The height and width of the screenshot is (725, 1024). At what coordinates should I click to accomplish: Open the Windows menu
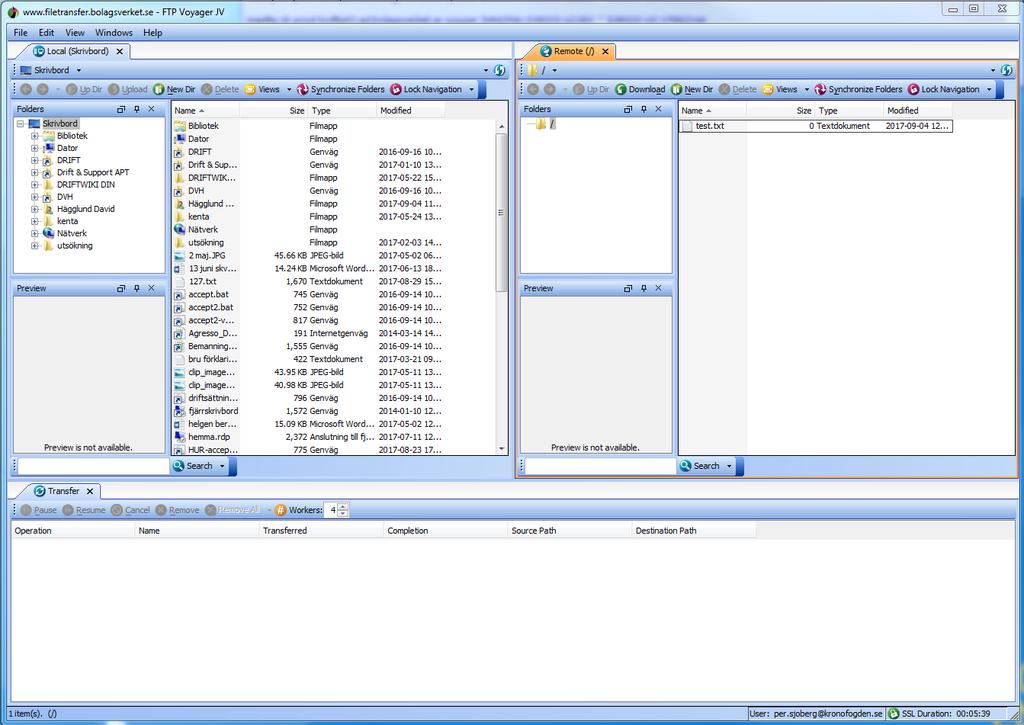coord(114,33)
